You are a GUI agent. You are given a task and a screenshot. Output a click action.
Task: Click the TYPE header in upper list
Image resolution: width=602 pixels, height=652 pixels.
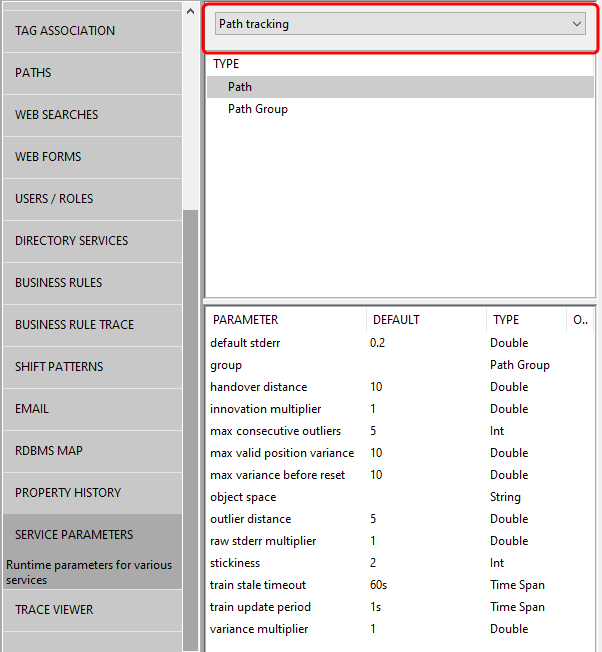click(x=226, y=64)
